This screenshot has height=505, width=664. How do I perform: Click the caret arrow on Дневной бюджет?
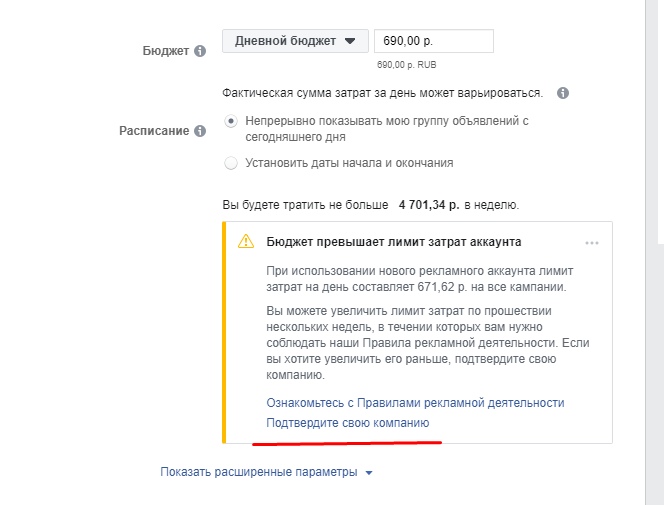pos(350,41)
